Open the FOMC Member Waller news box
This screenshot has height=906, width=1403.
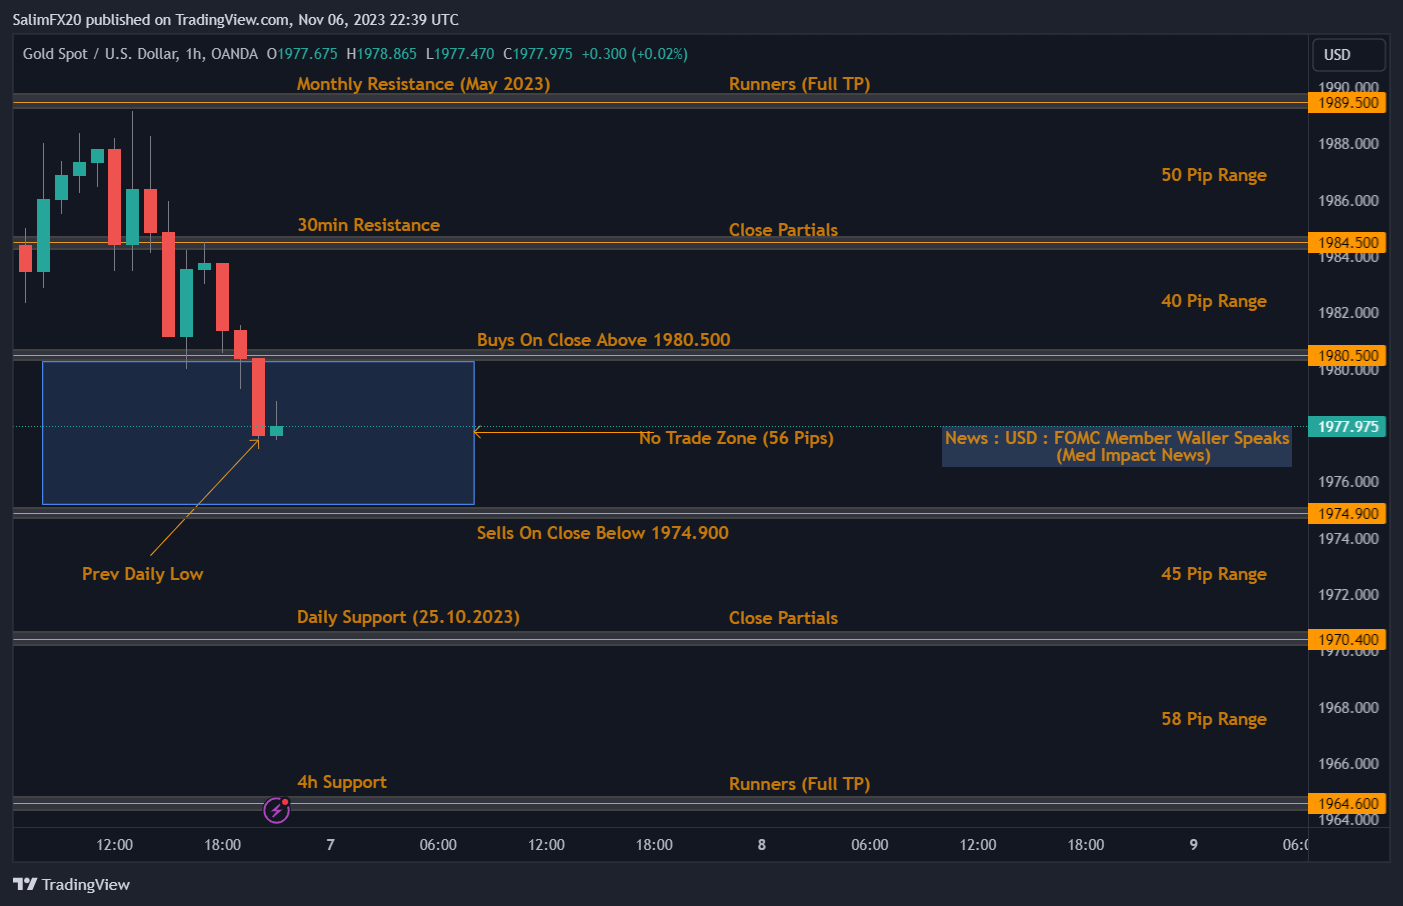coord(1116,447)
